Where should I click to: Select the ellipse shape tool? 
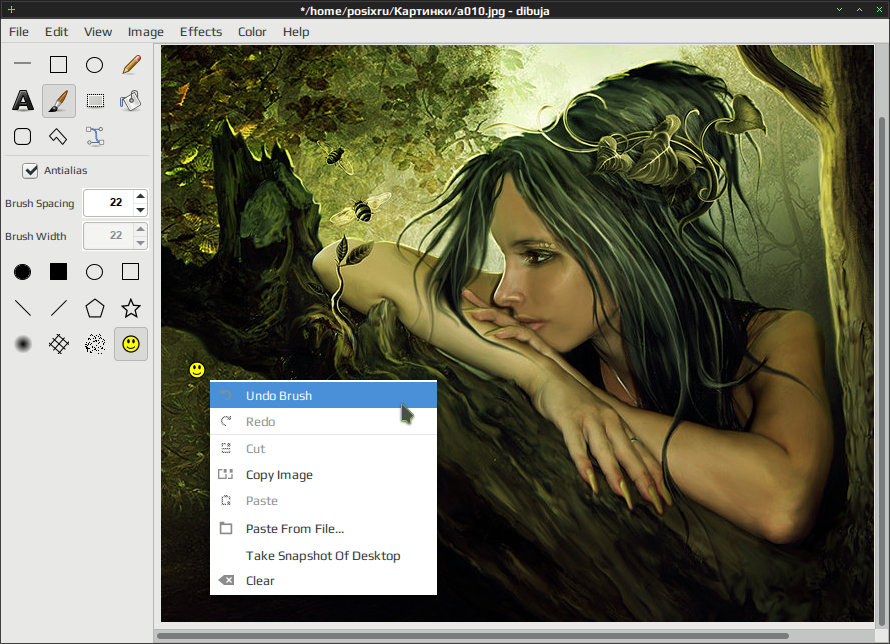click(94, 64)
